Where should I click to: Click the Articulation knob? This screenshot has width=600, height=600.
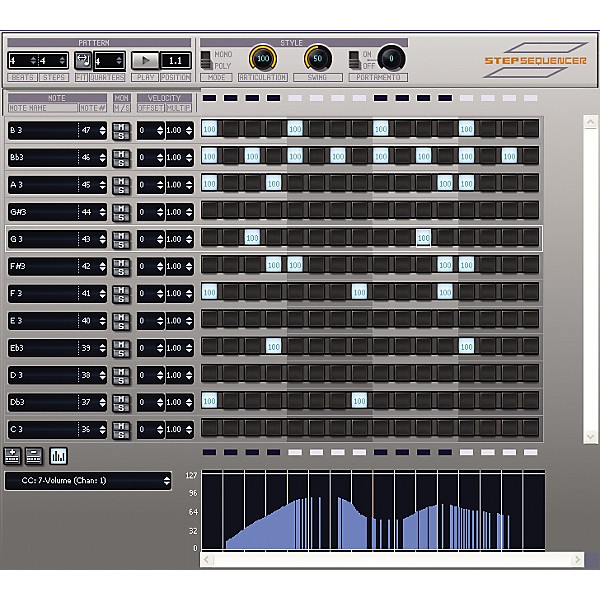tap(262, 59)
